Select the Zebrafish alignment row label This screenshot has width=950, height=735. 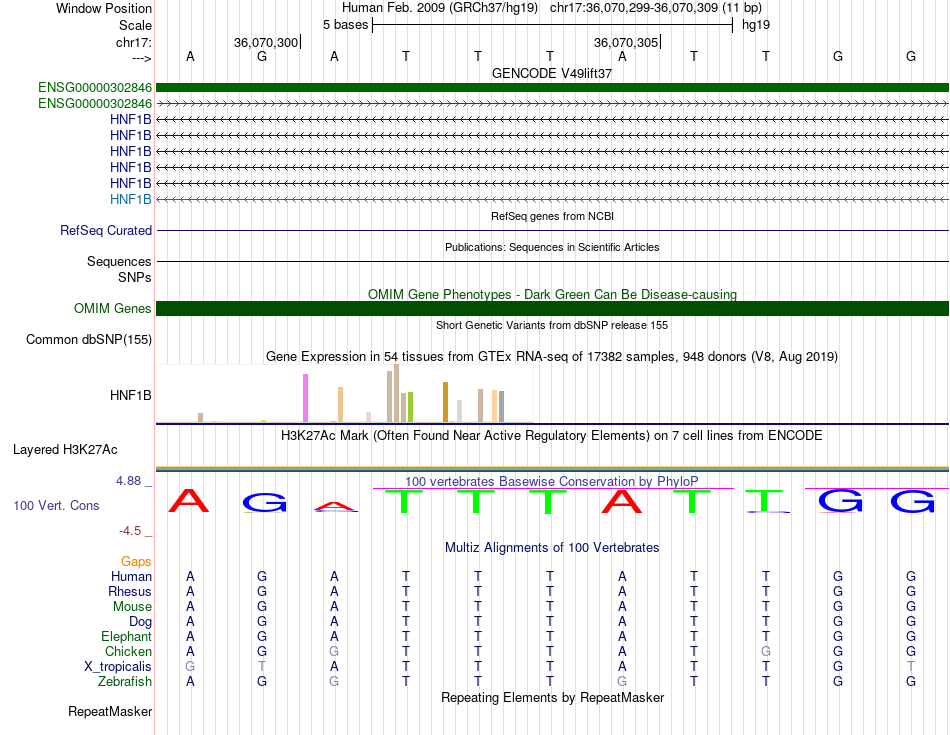[125, 681]
